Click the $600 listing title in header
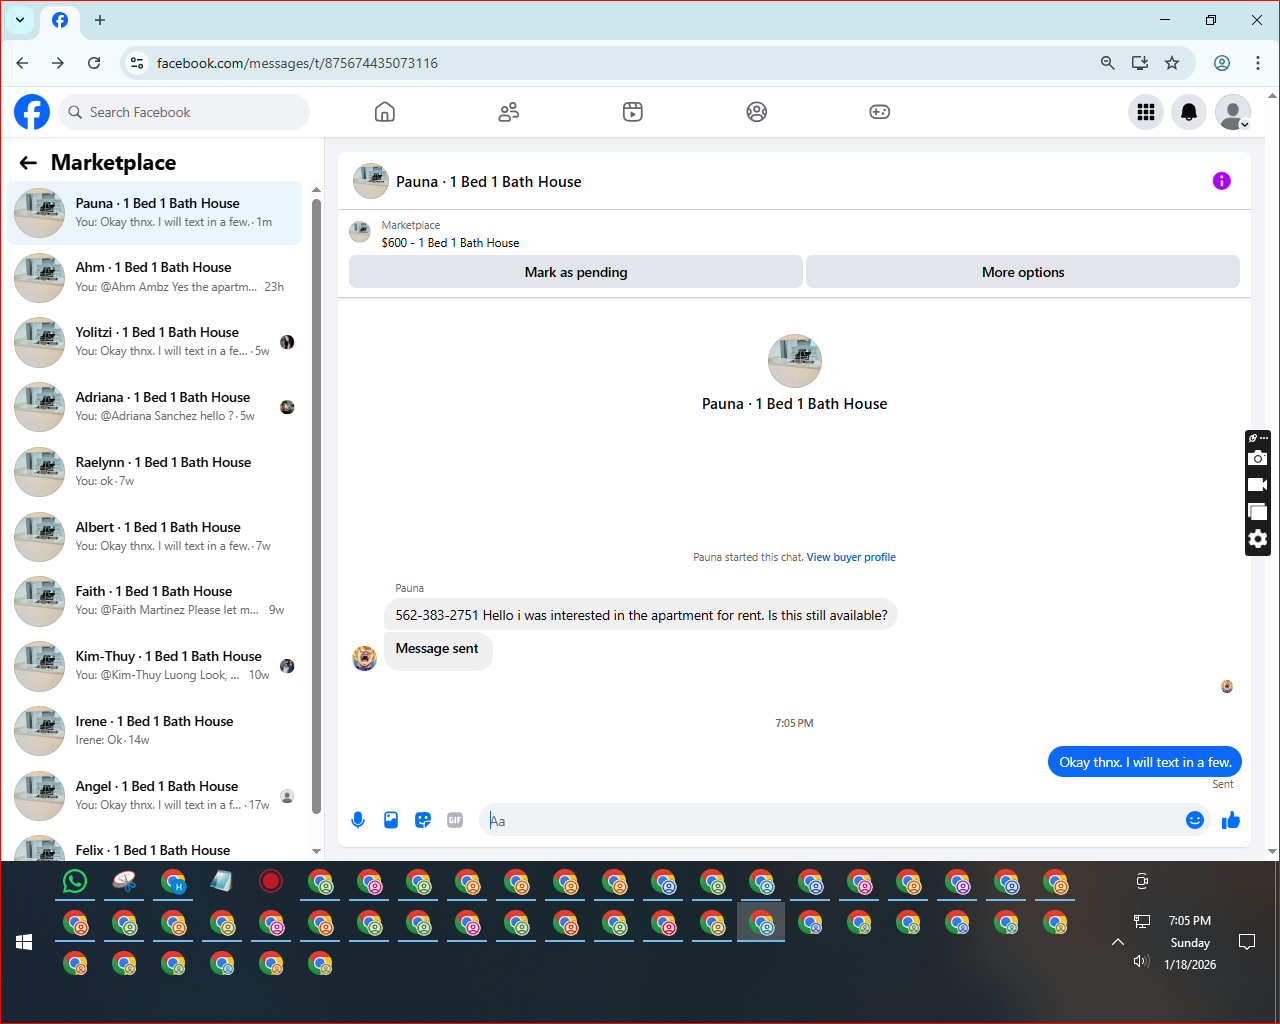Screen dimensions: 1280x1024 (450, 243)
